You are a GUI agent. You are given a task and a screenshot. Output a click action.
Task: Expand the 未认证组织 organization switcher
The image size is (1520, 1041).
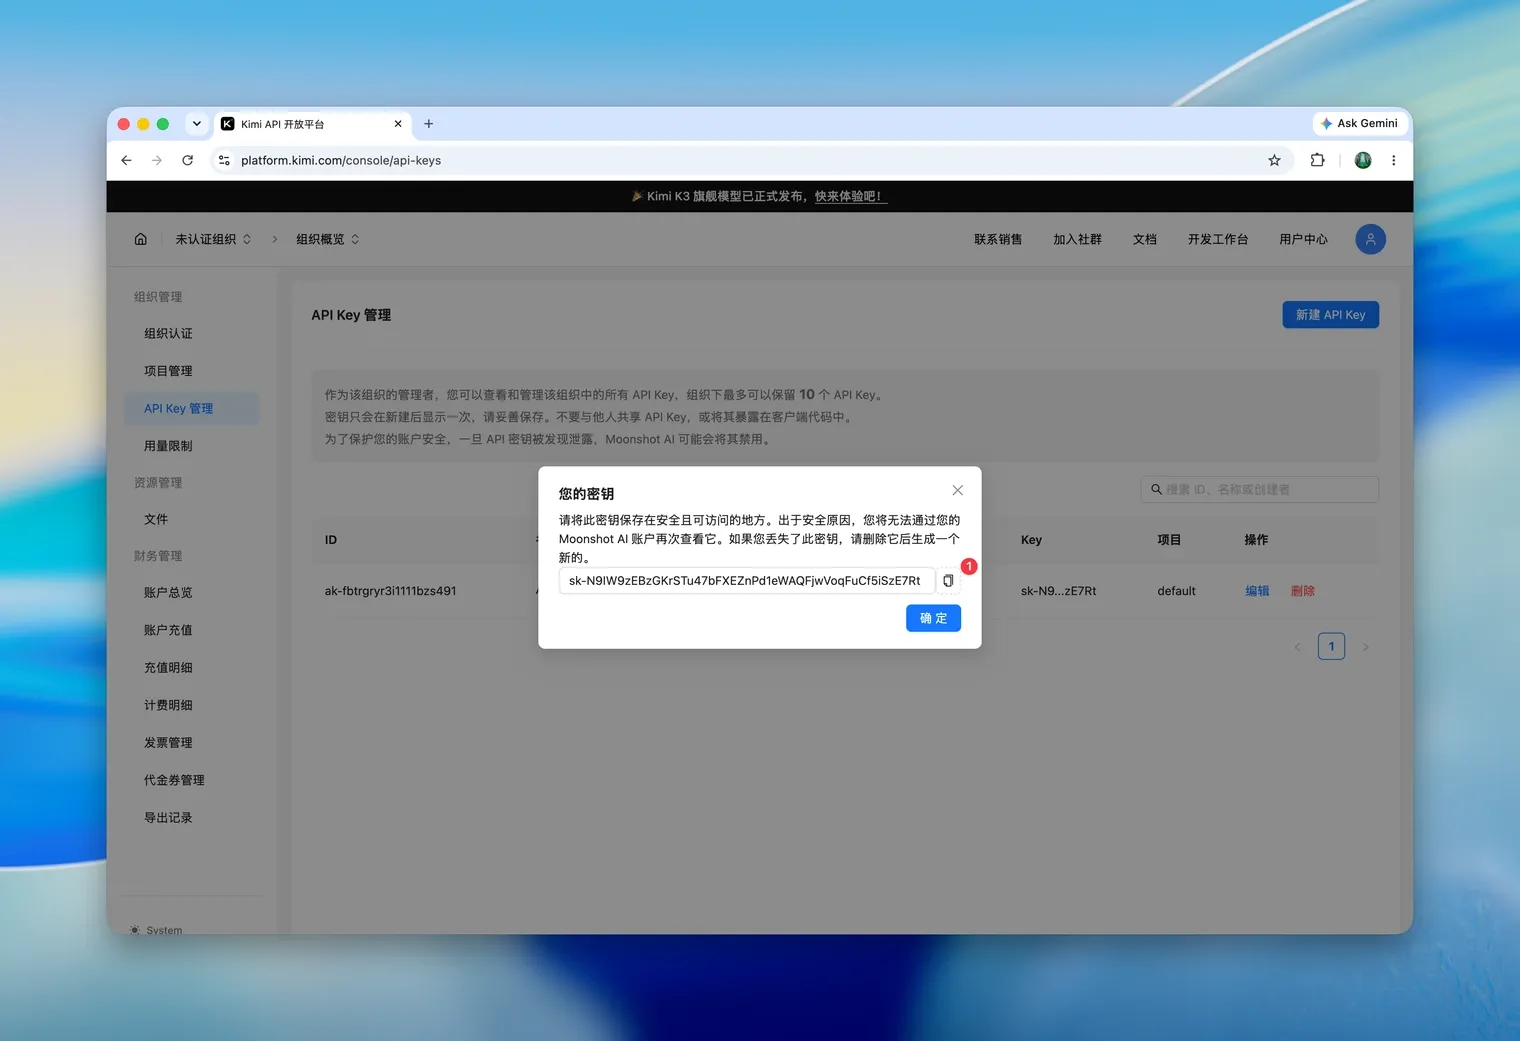213,239
